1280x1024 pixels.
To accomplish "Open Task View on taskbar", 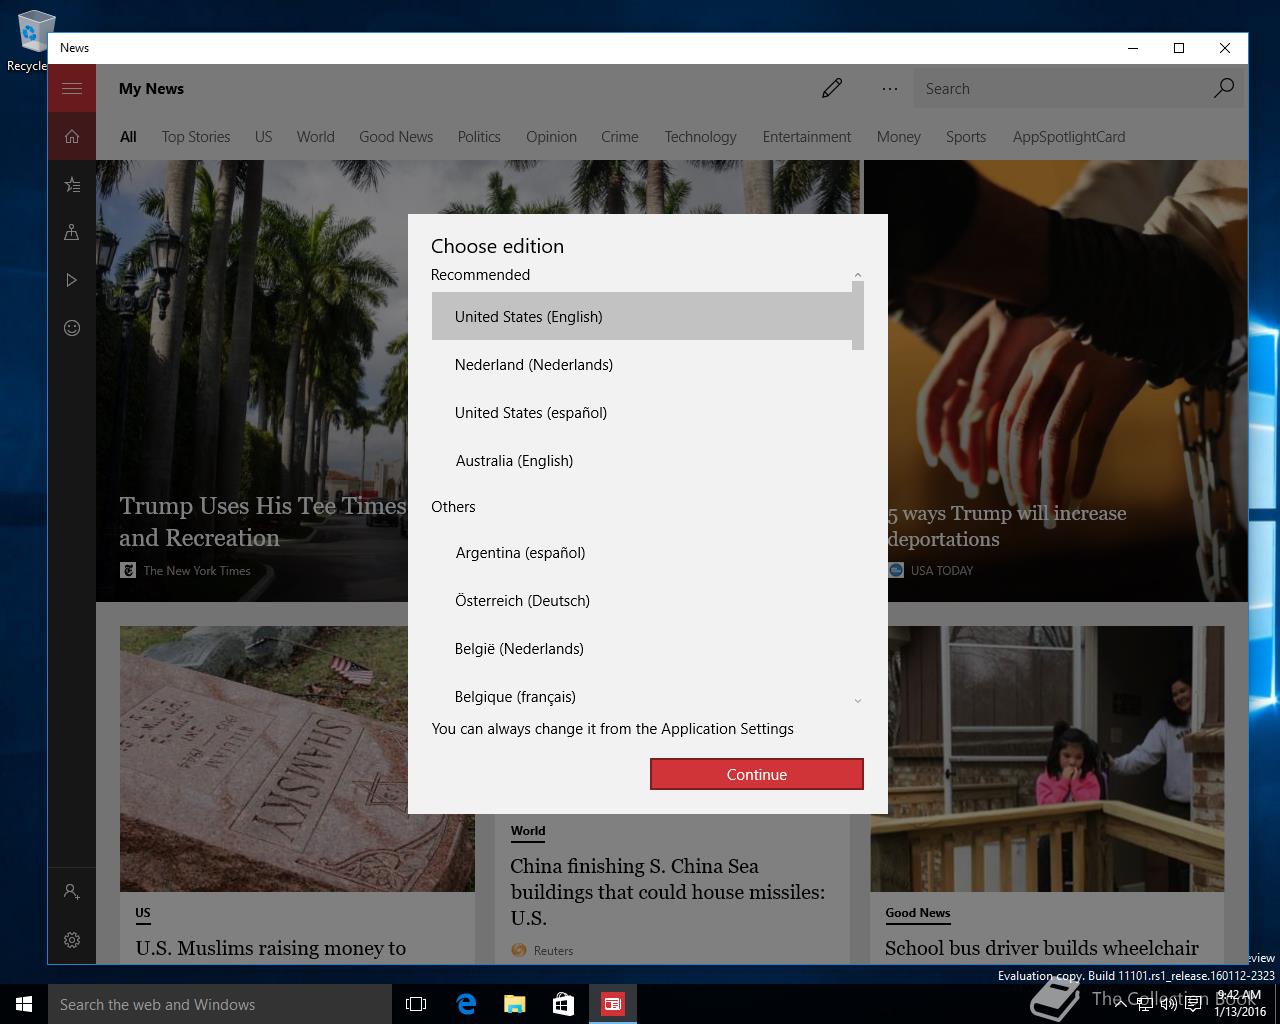I will click(x=416, y=1004).
